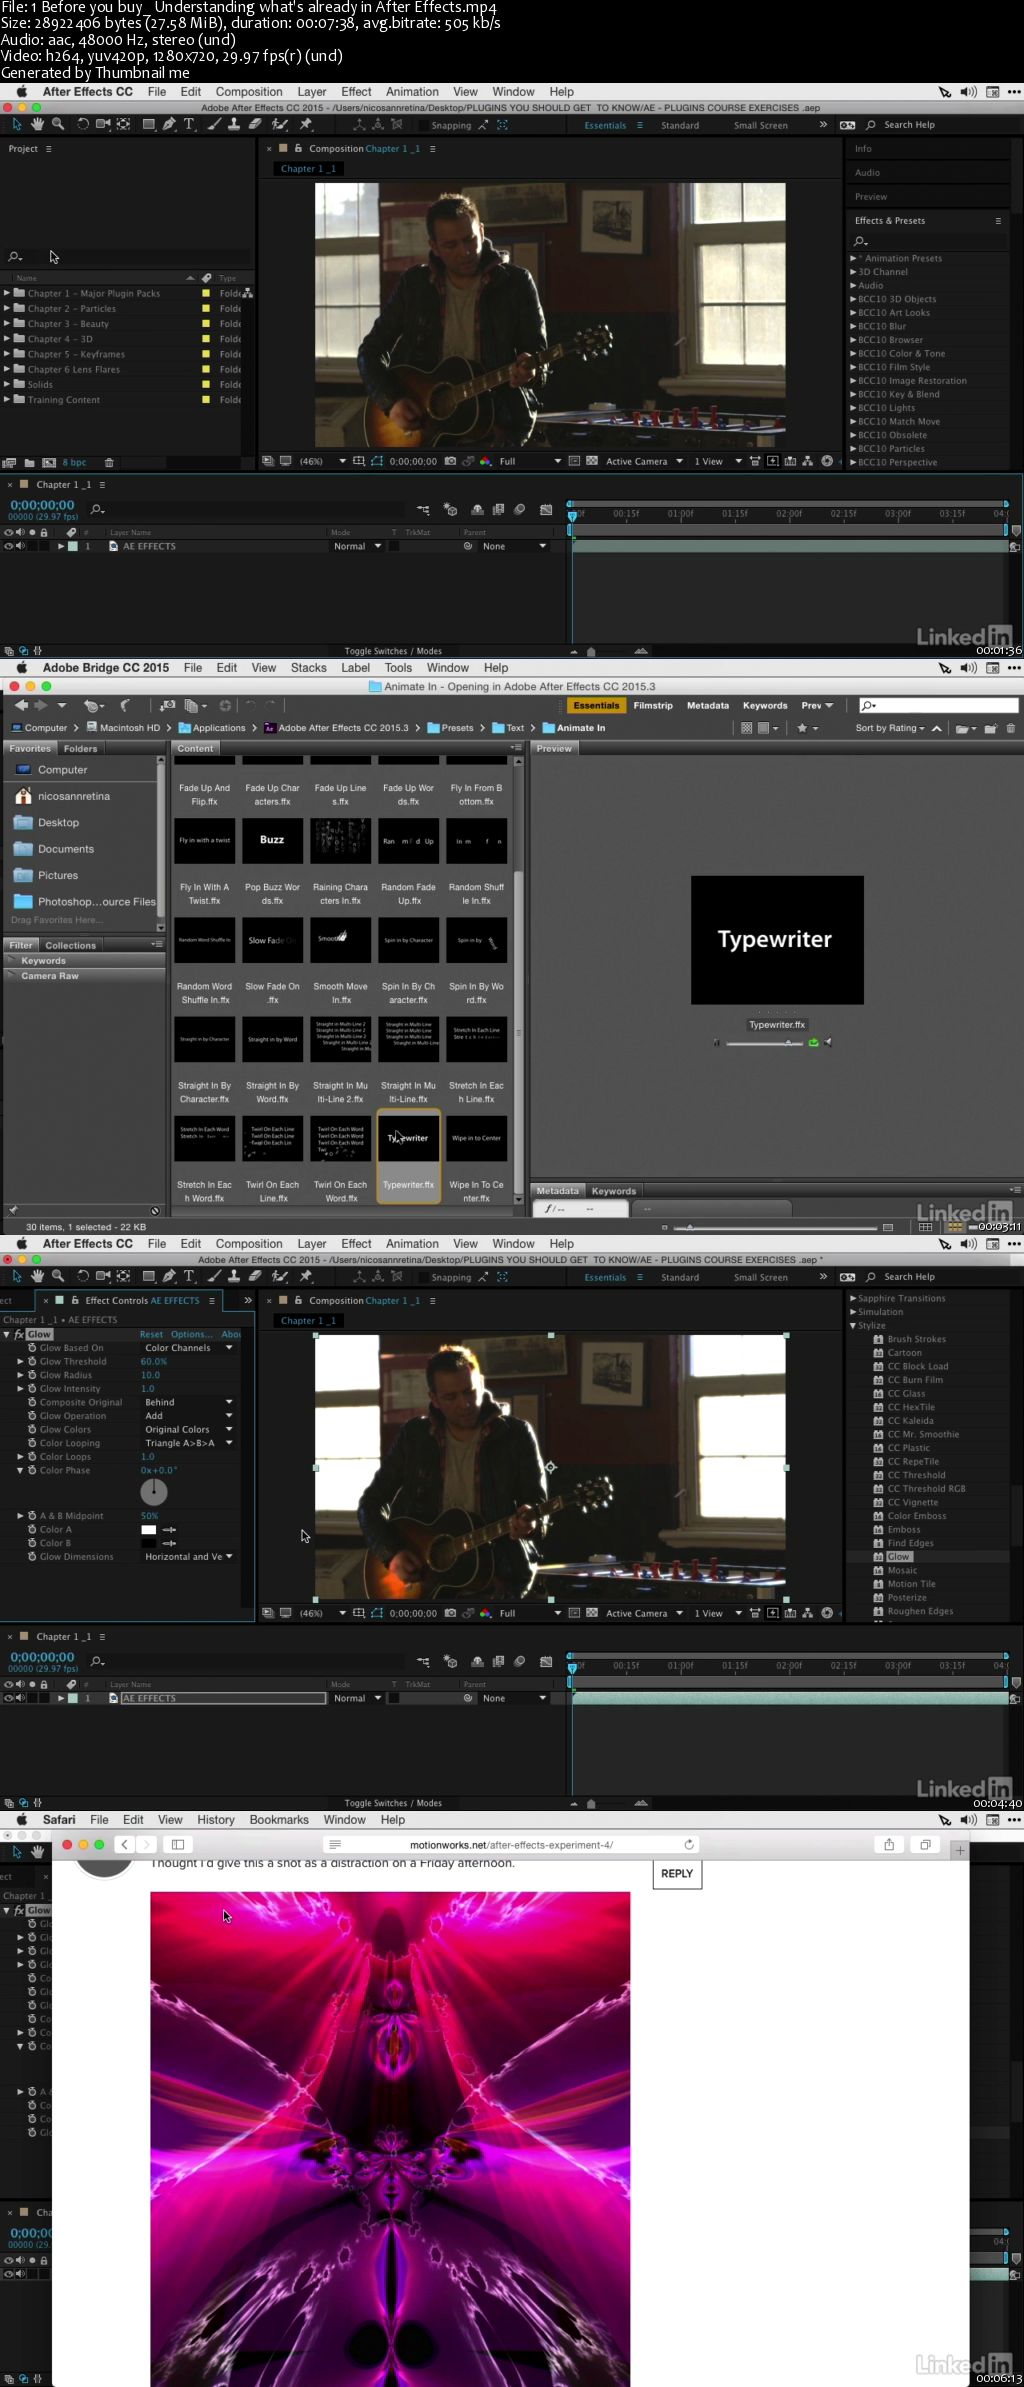Viewport: 1024px width, 2387px height.
Task: Click Bridge's rotate counterclockwise icon
Action: tap(250, 705)
